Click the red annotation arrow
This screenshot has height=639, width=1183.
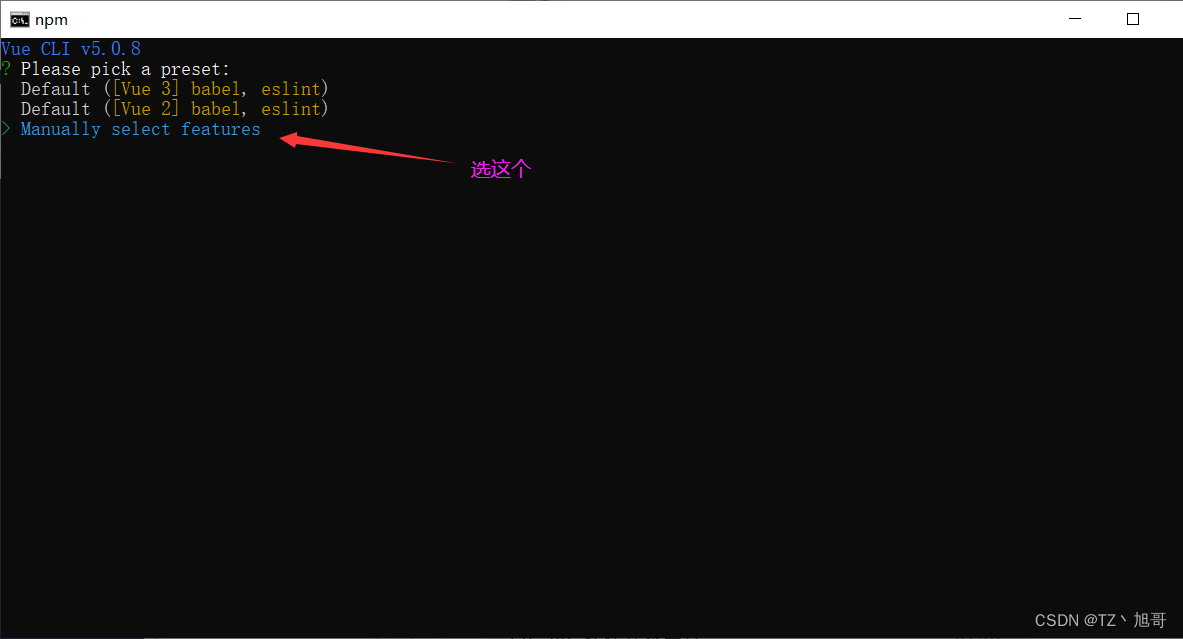point(366,148)
